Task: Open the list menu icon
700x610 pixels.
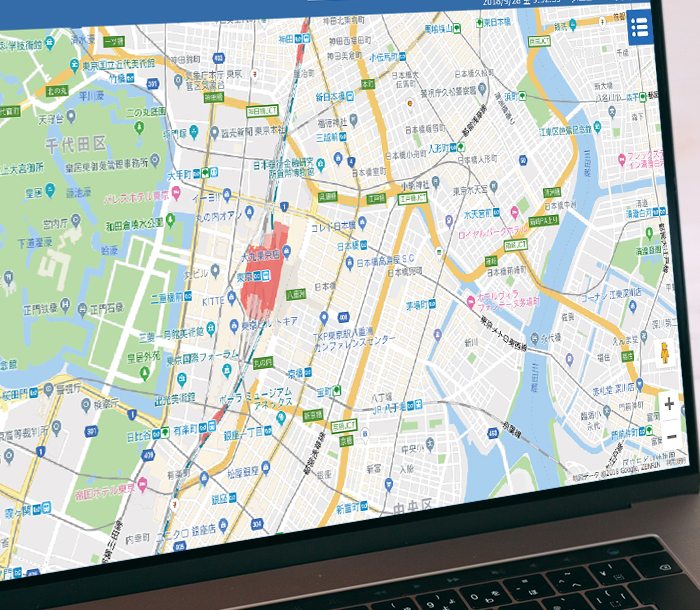Action: 640,28
